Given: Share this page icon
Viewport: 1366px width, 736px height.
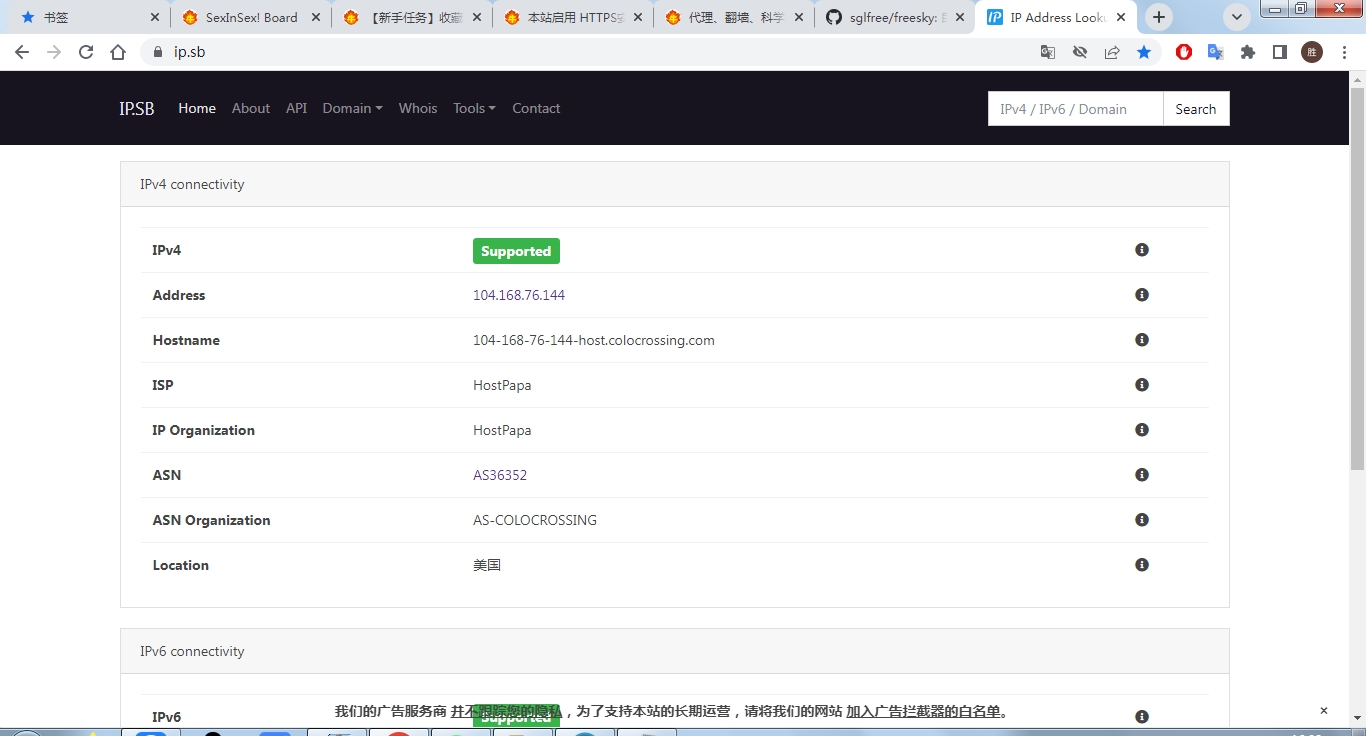Looking at the screenshot, I should pyautogui.click(x=1112, y=52).
